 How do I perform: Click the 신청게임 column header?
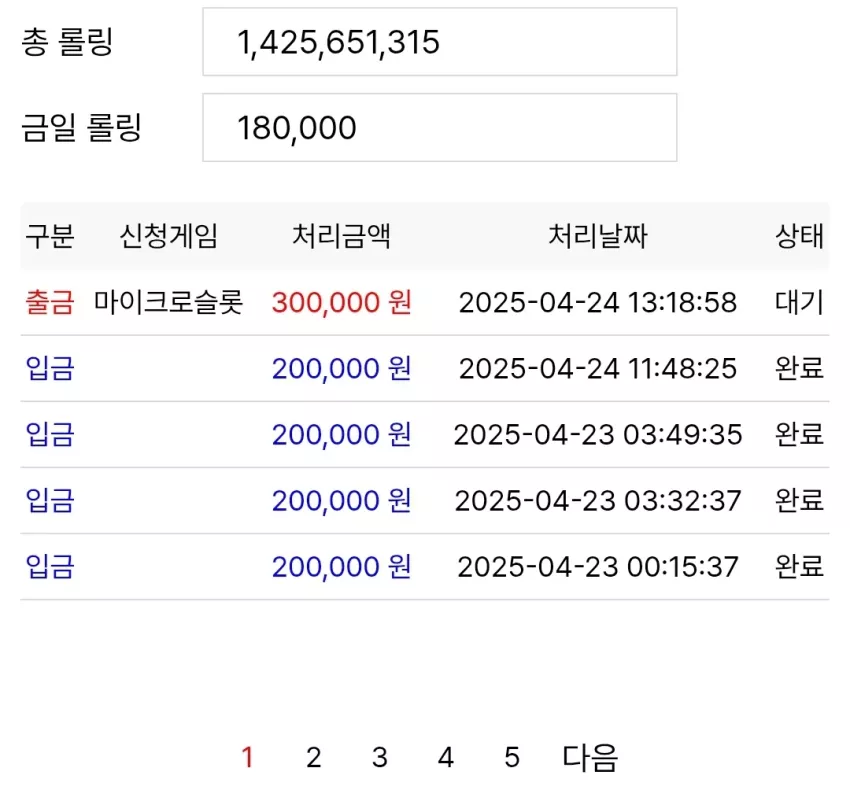coord(169,236)
